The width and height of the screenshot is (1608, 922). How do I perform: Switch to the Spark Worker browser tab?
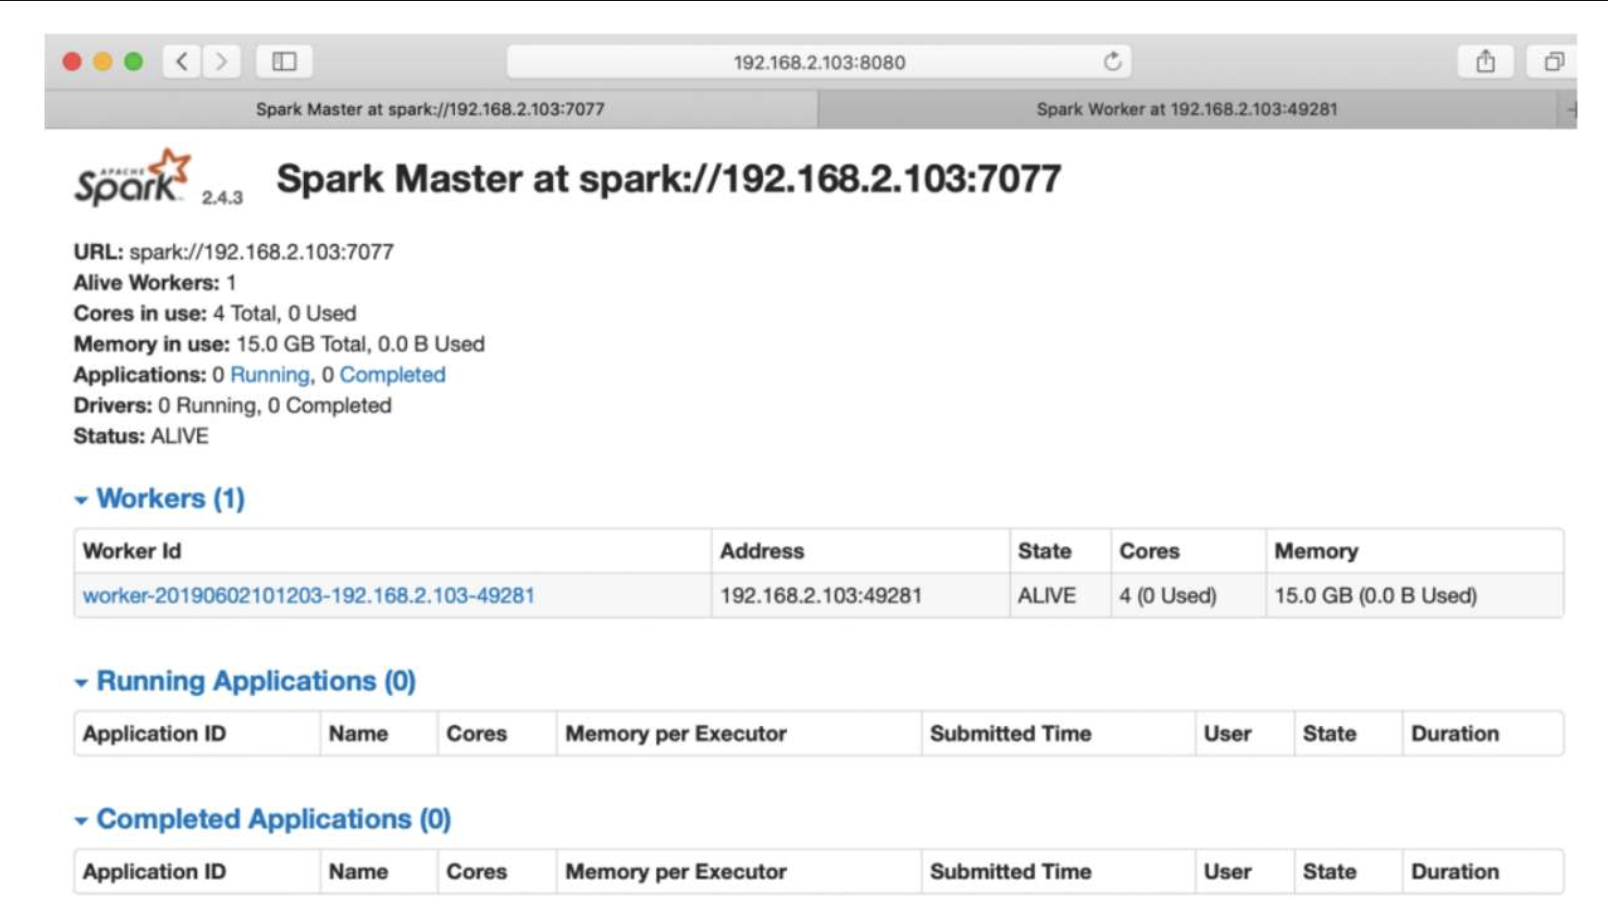point(1187,109)
